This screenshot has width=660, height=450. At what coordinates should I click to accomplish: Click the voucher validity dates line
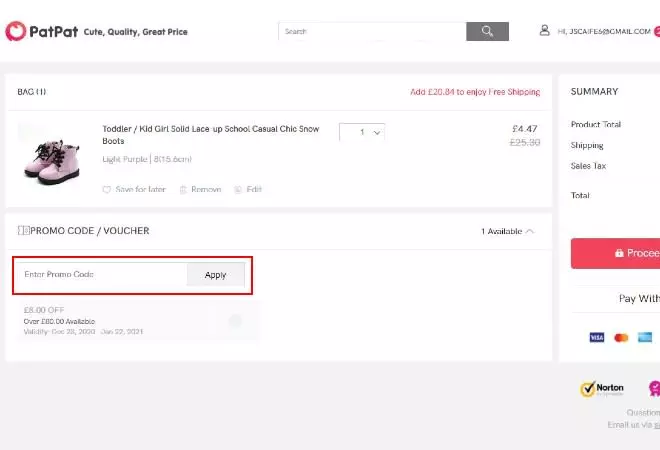[83, 332]
